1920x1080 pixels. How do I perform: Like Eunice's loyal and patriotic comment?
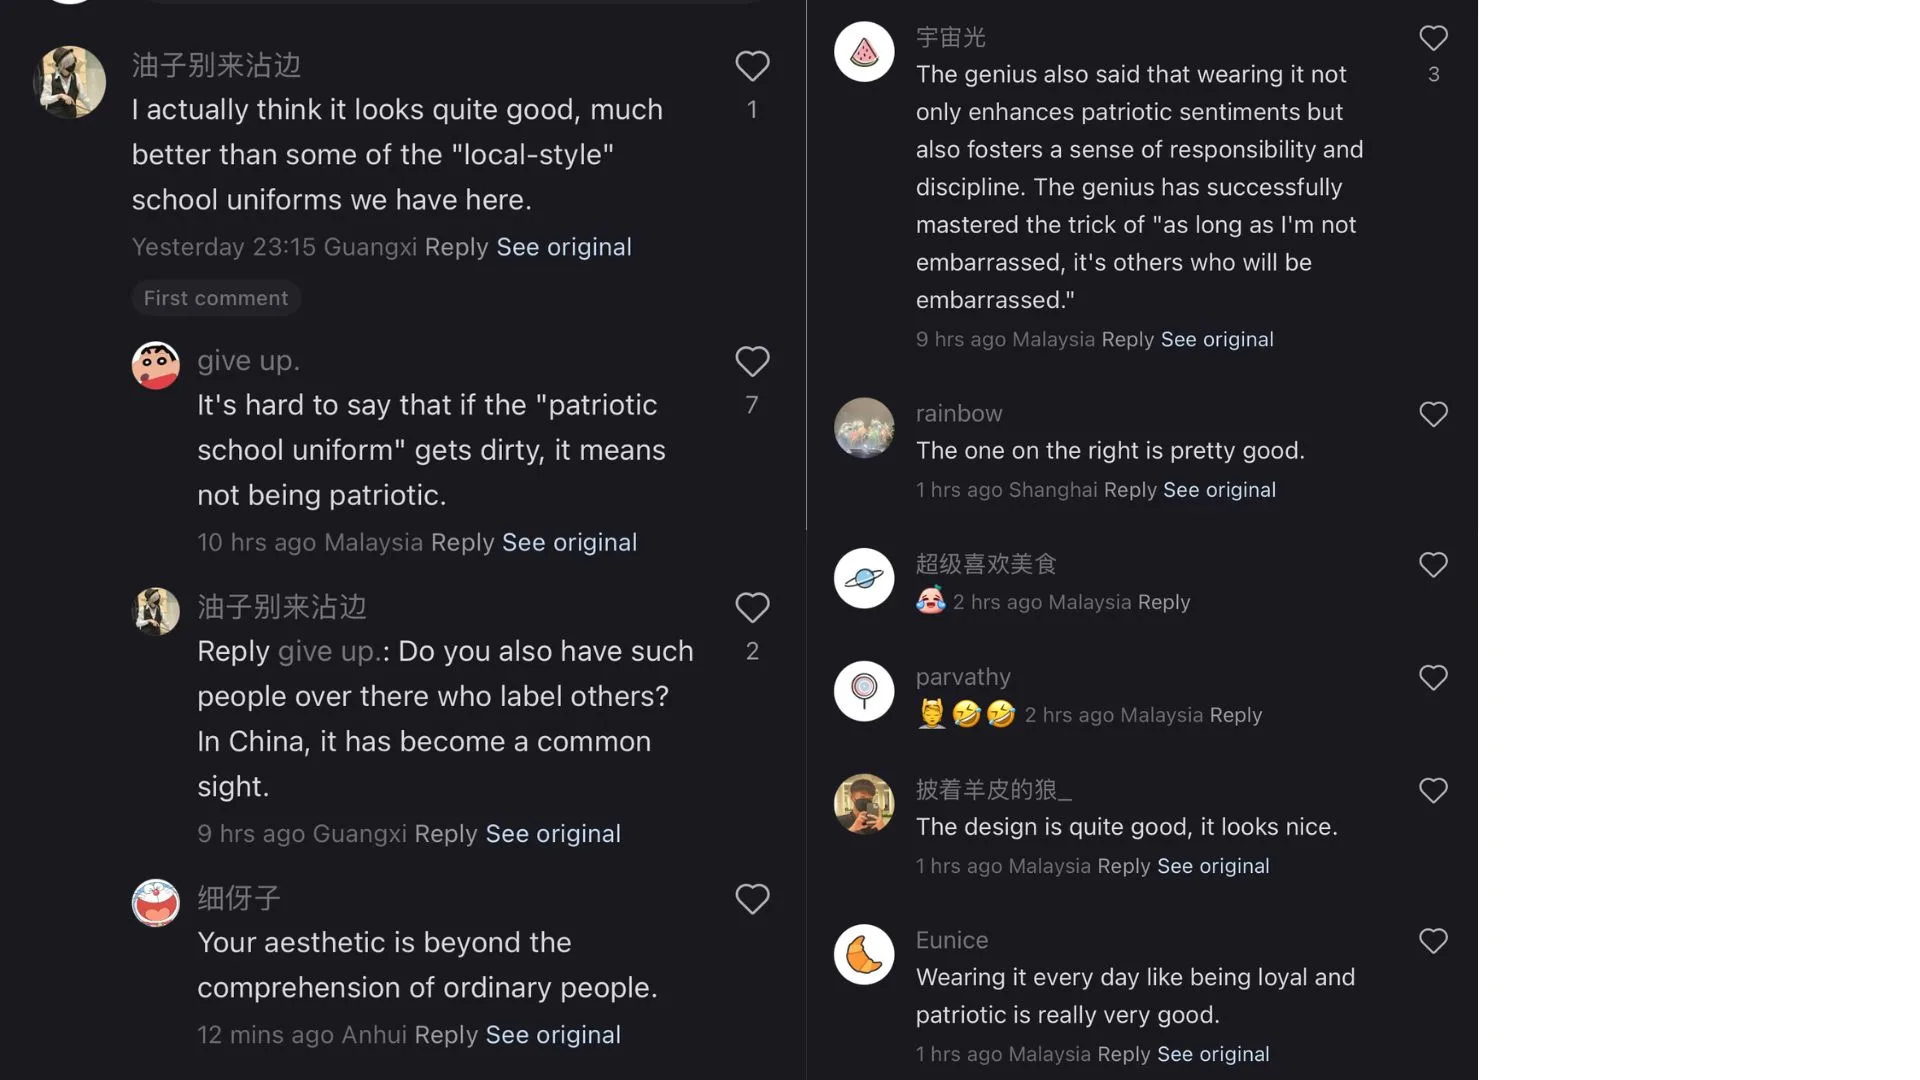click(x=1433, y=941)
